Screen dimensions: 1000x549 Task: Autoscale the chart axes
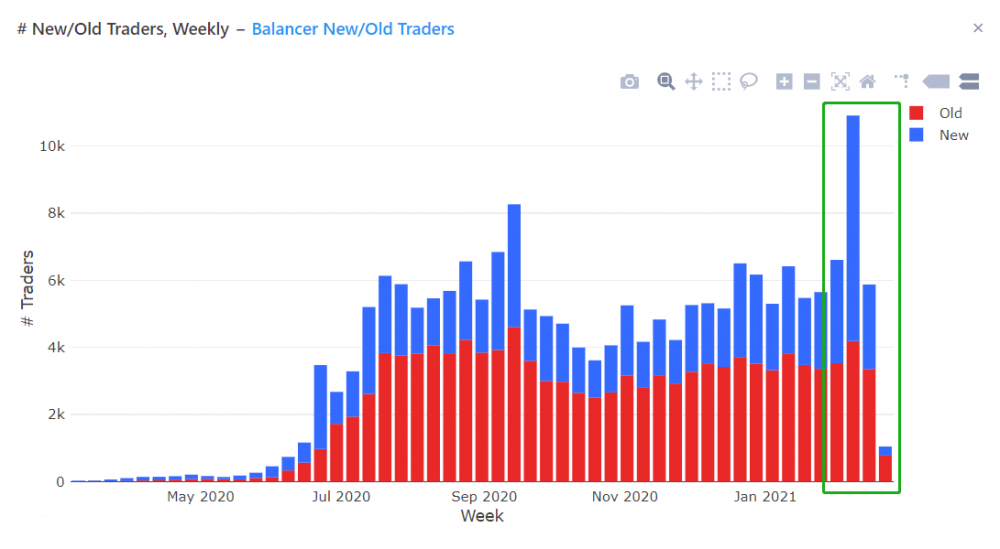pyautogui.click(x=840, y=82)
